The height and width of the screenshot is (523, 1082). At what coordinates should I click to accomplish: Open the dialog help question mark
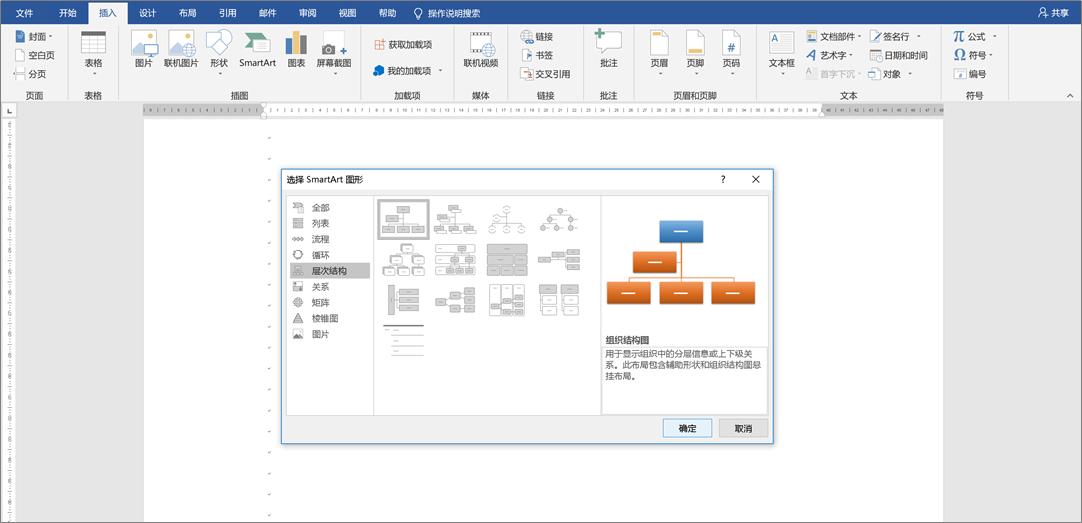[723, 179]
